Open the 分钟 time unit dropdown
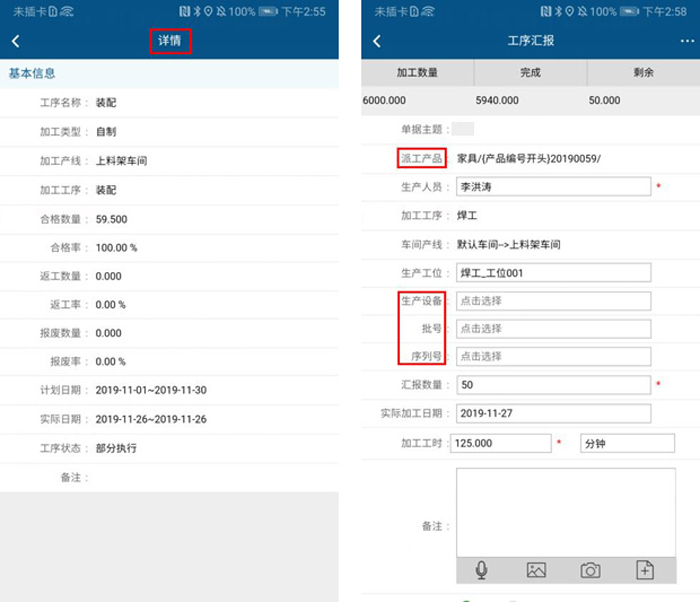The height and width of the screenshot is (602, 700). pos(616,443)
